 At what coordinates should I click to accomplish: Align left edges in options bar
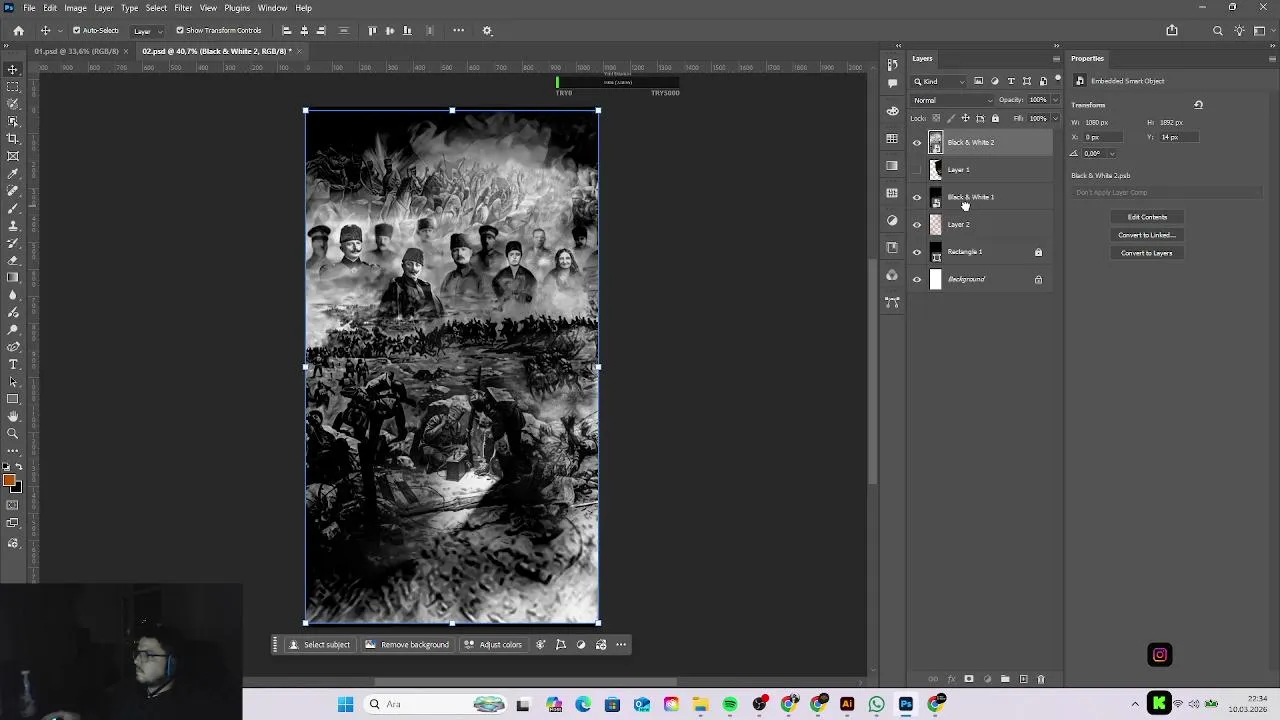[x=287, y=30]
